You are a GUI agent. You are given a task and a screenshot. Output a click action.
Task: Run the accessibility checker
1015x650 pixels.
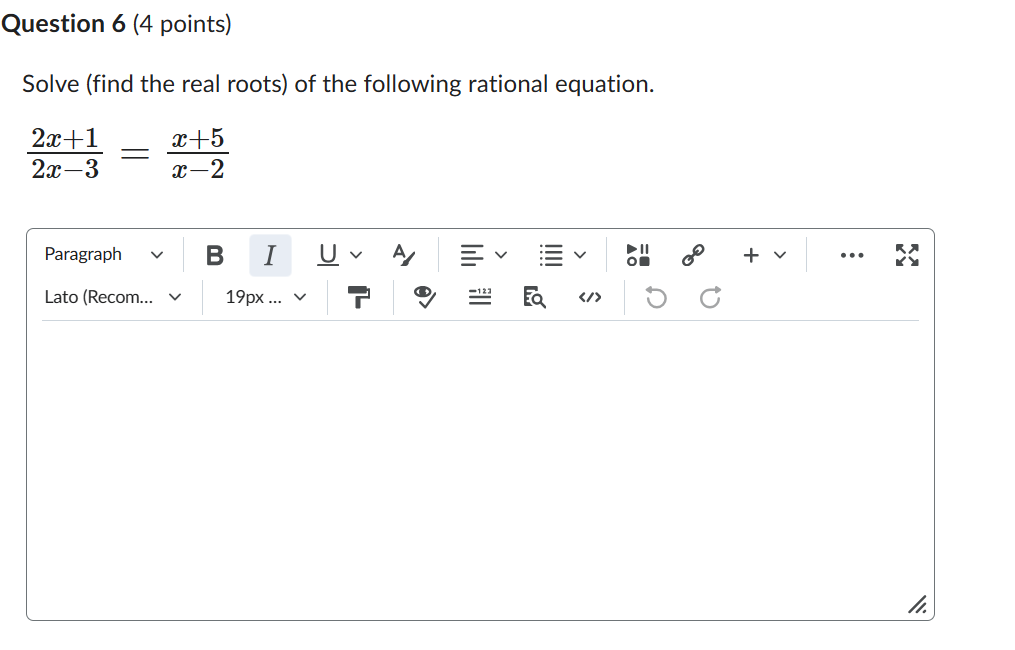(423, 297)
